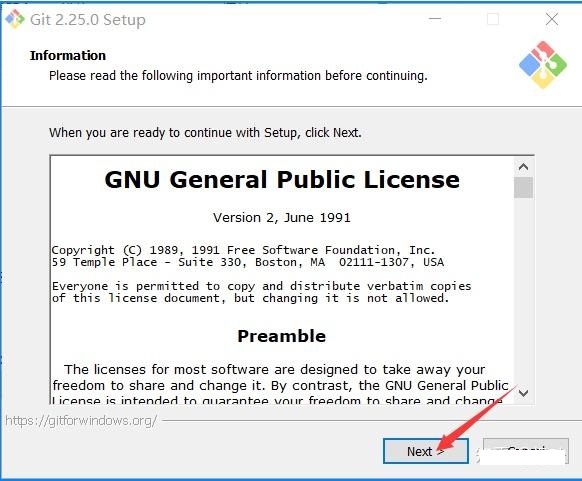Click the scrollbar up arrow in license box
The width and height of the screenshot is (582, 481).
(x=523, y=167)
